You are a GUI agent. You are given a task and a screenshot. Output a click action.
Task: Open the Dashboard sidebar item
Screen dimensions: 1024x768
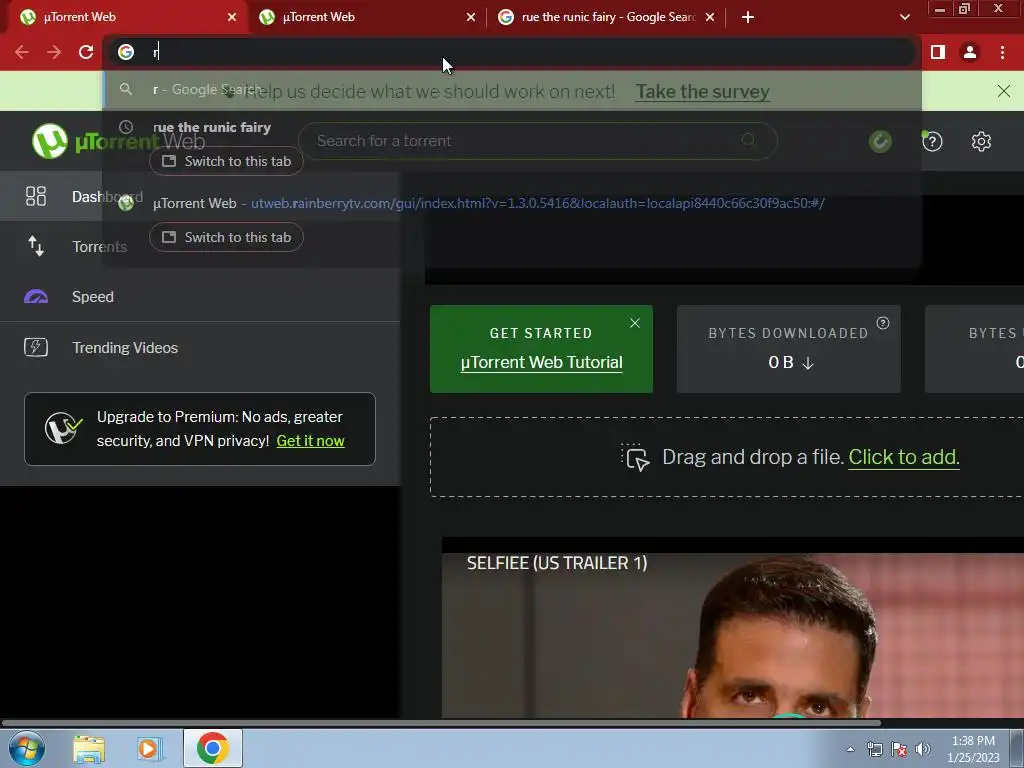(x=200, y=197)
